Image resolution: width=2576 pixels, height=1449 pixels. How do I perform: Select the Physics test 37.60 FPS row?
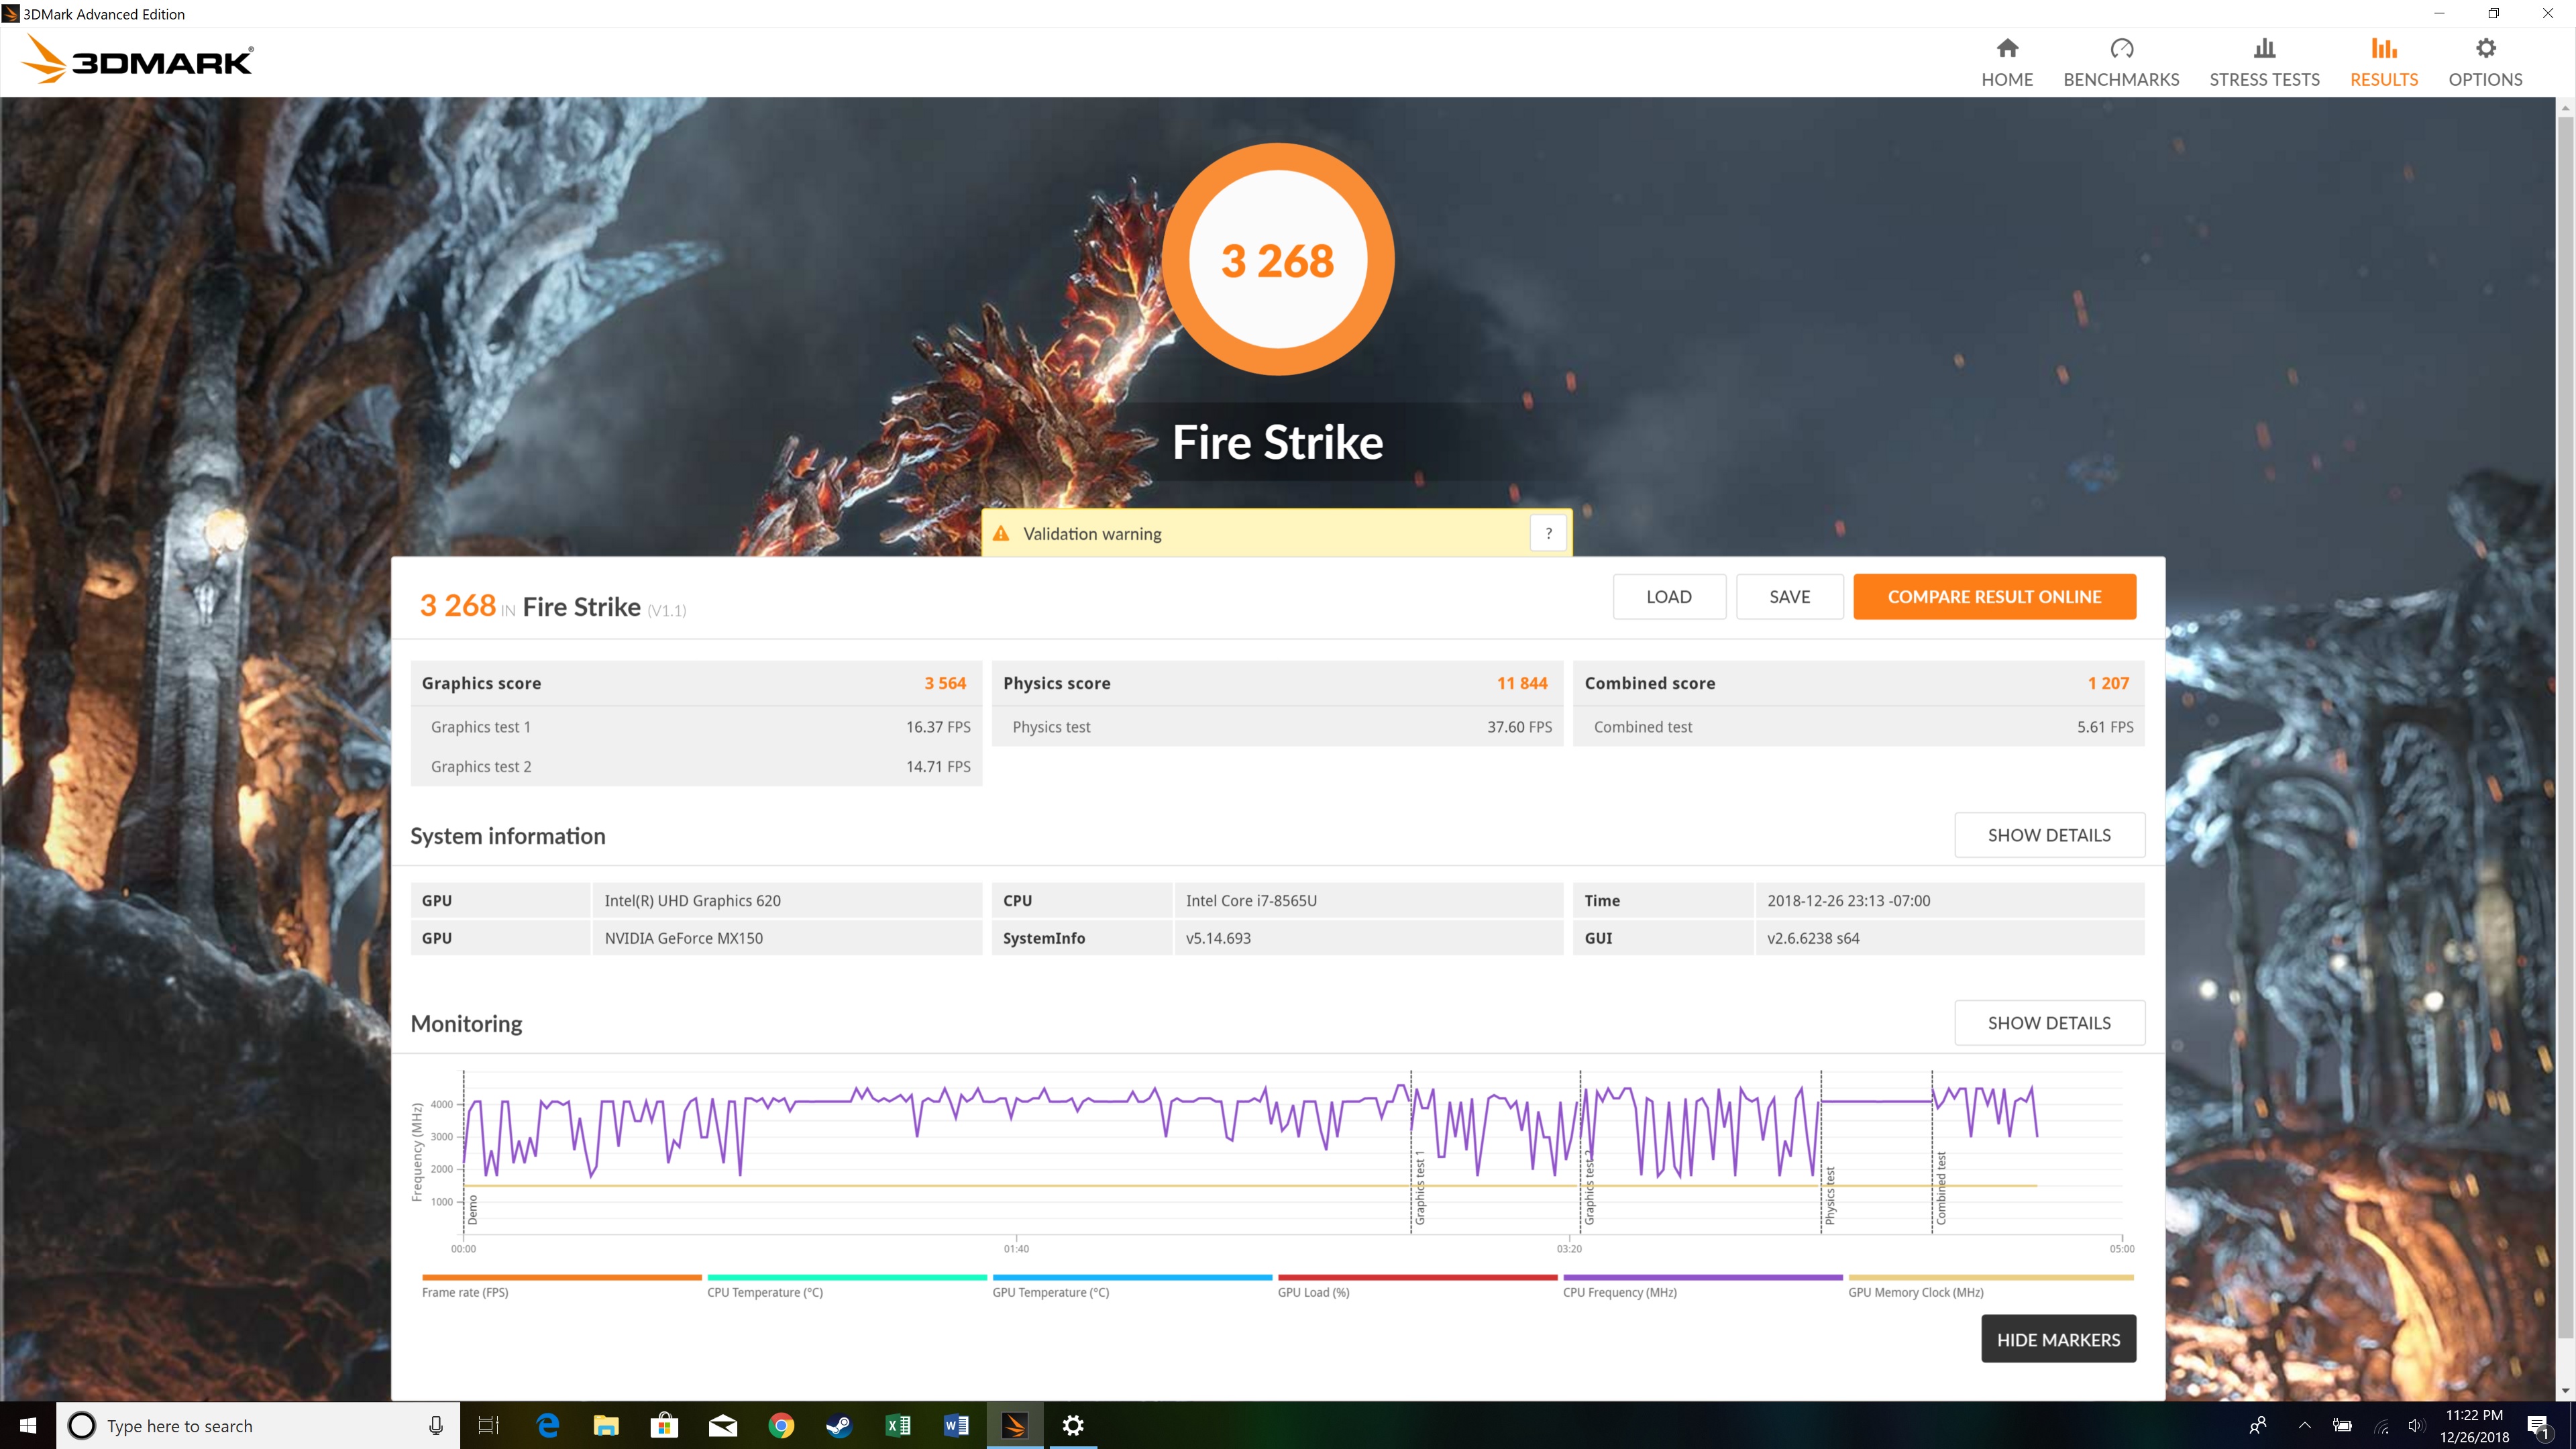pyautogui.click(x=1277, y=727)
